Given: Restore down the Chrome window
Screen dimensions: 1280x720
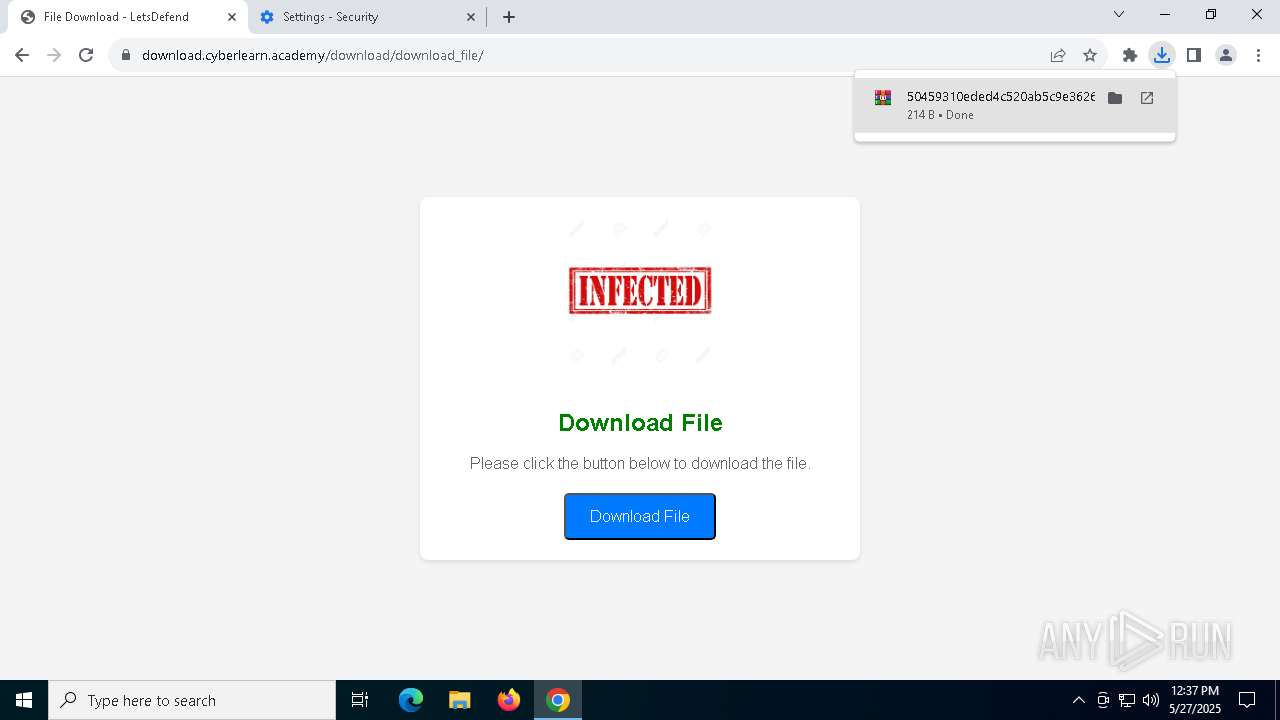Looking at the screenshot, I should (x=1211, y=15).
